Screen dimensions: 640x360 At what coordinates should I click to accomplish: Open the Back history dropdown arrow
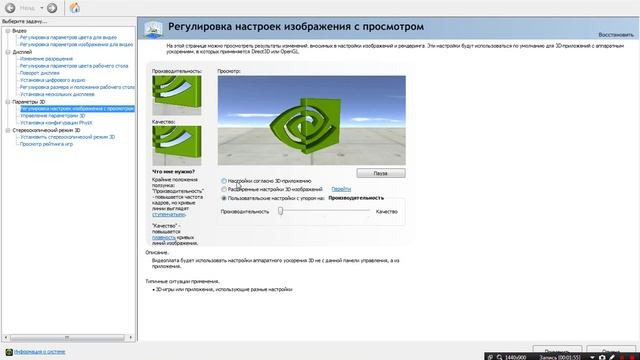tap(42, 8)
